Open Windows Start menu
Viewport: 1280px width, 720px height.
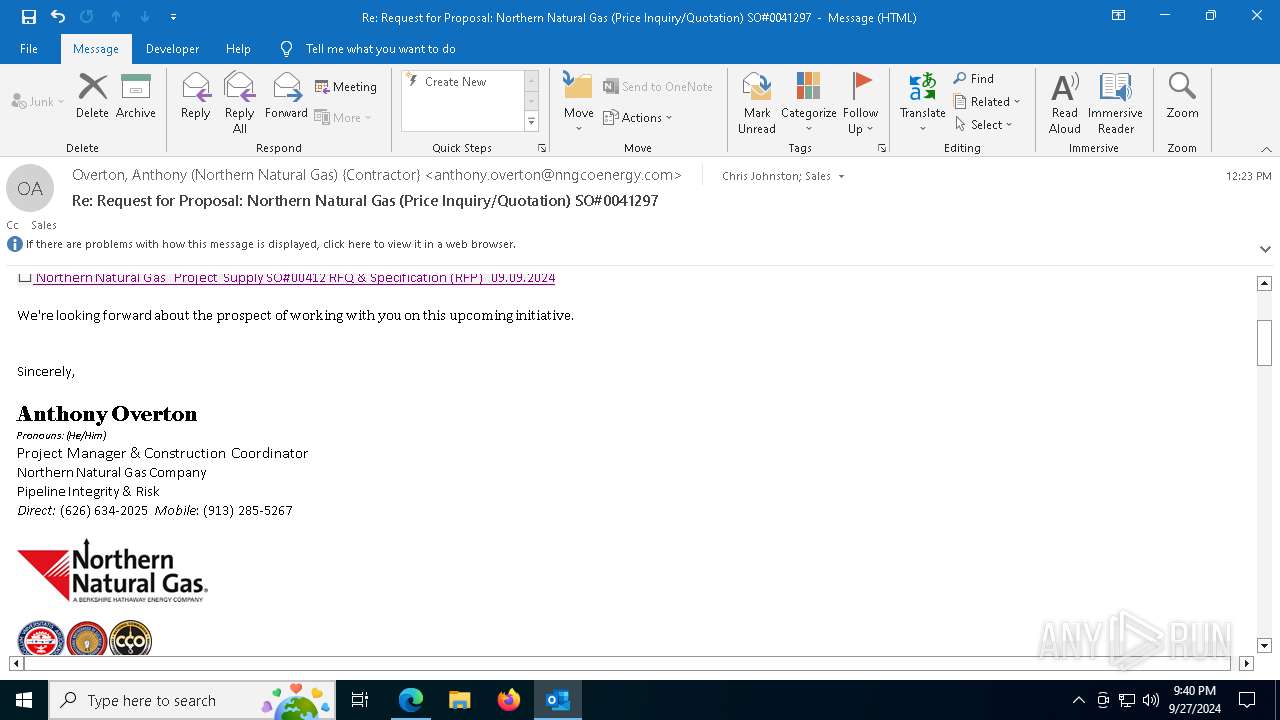24,700
